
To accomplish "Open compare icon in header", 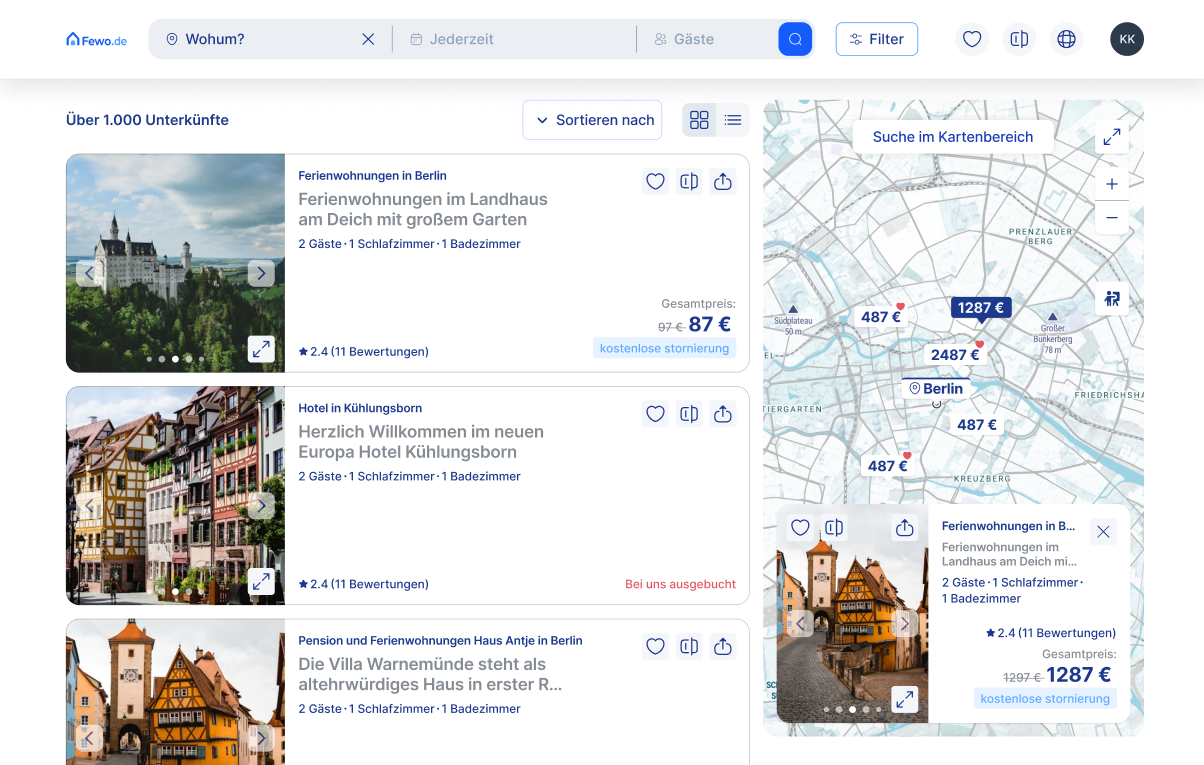I will click(x=1019, y=39).
